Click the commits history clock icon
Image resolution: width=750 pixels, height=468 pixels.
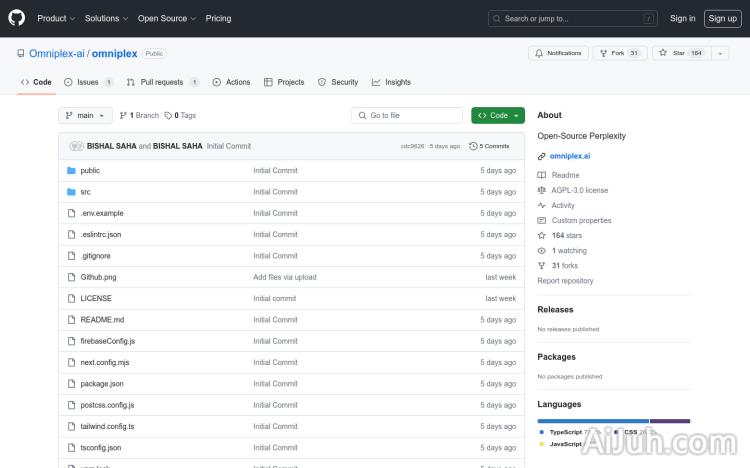coord(473,146)
